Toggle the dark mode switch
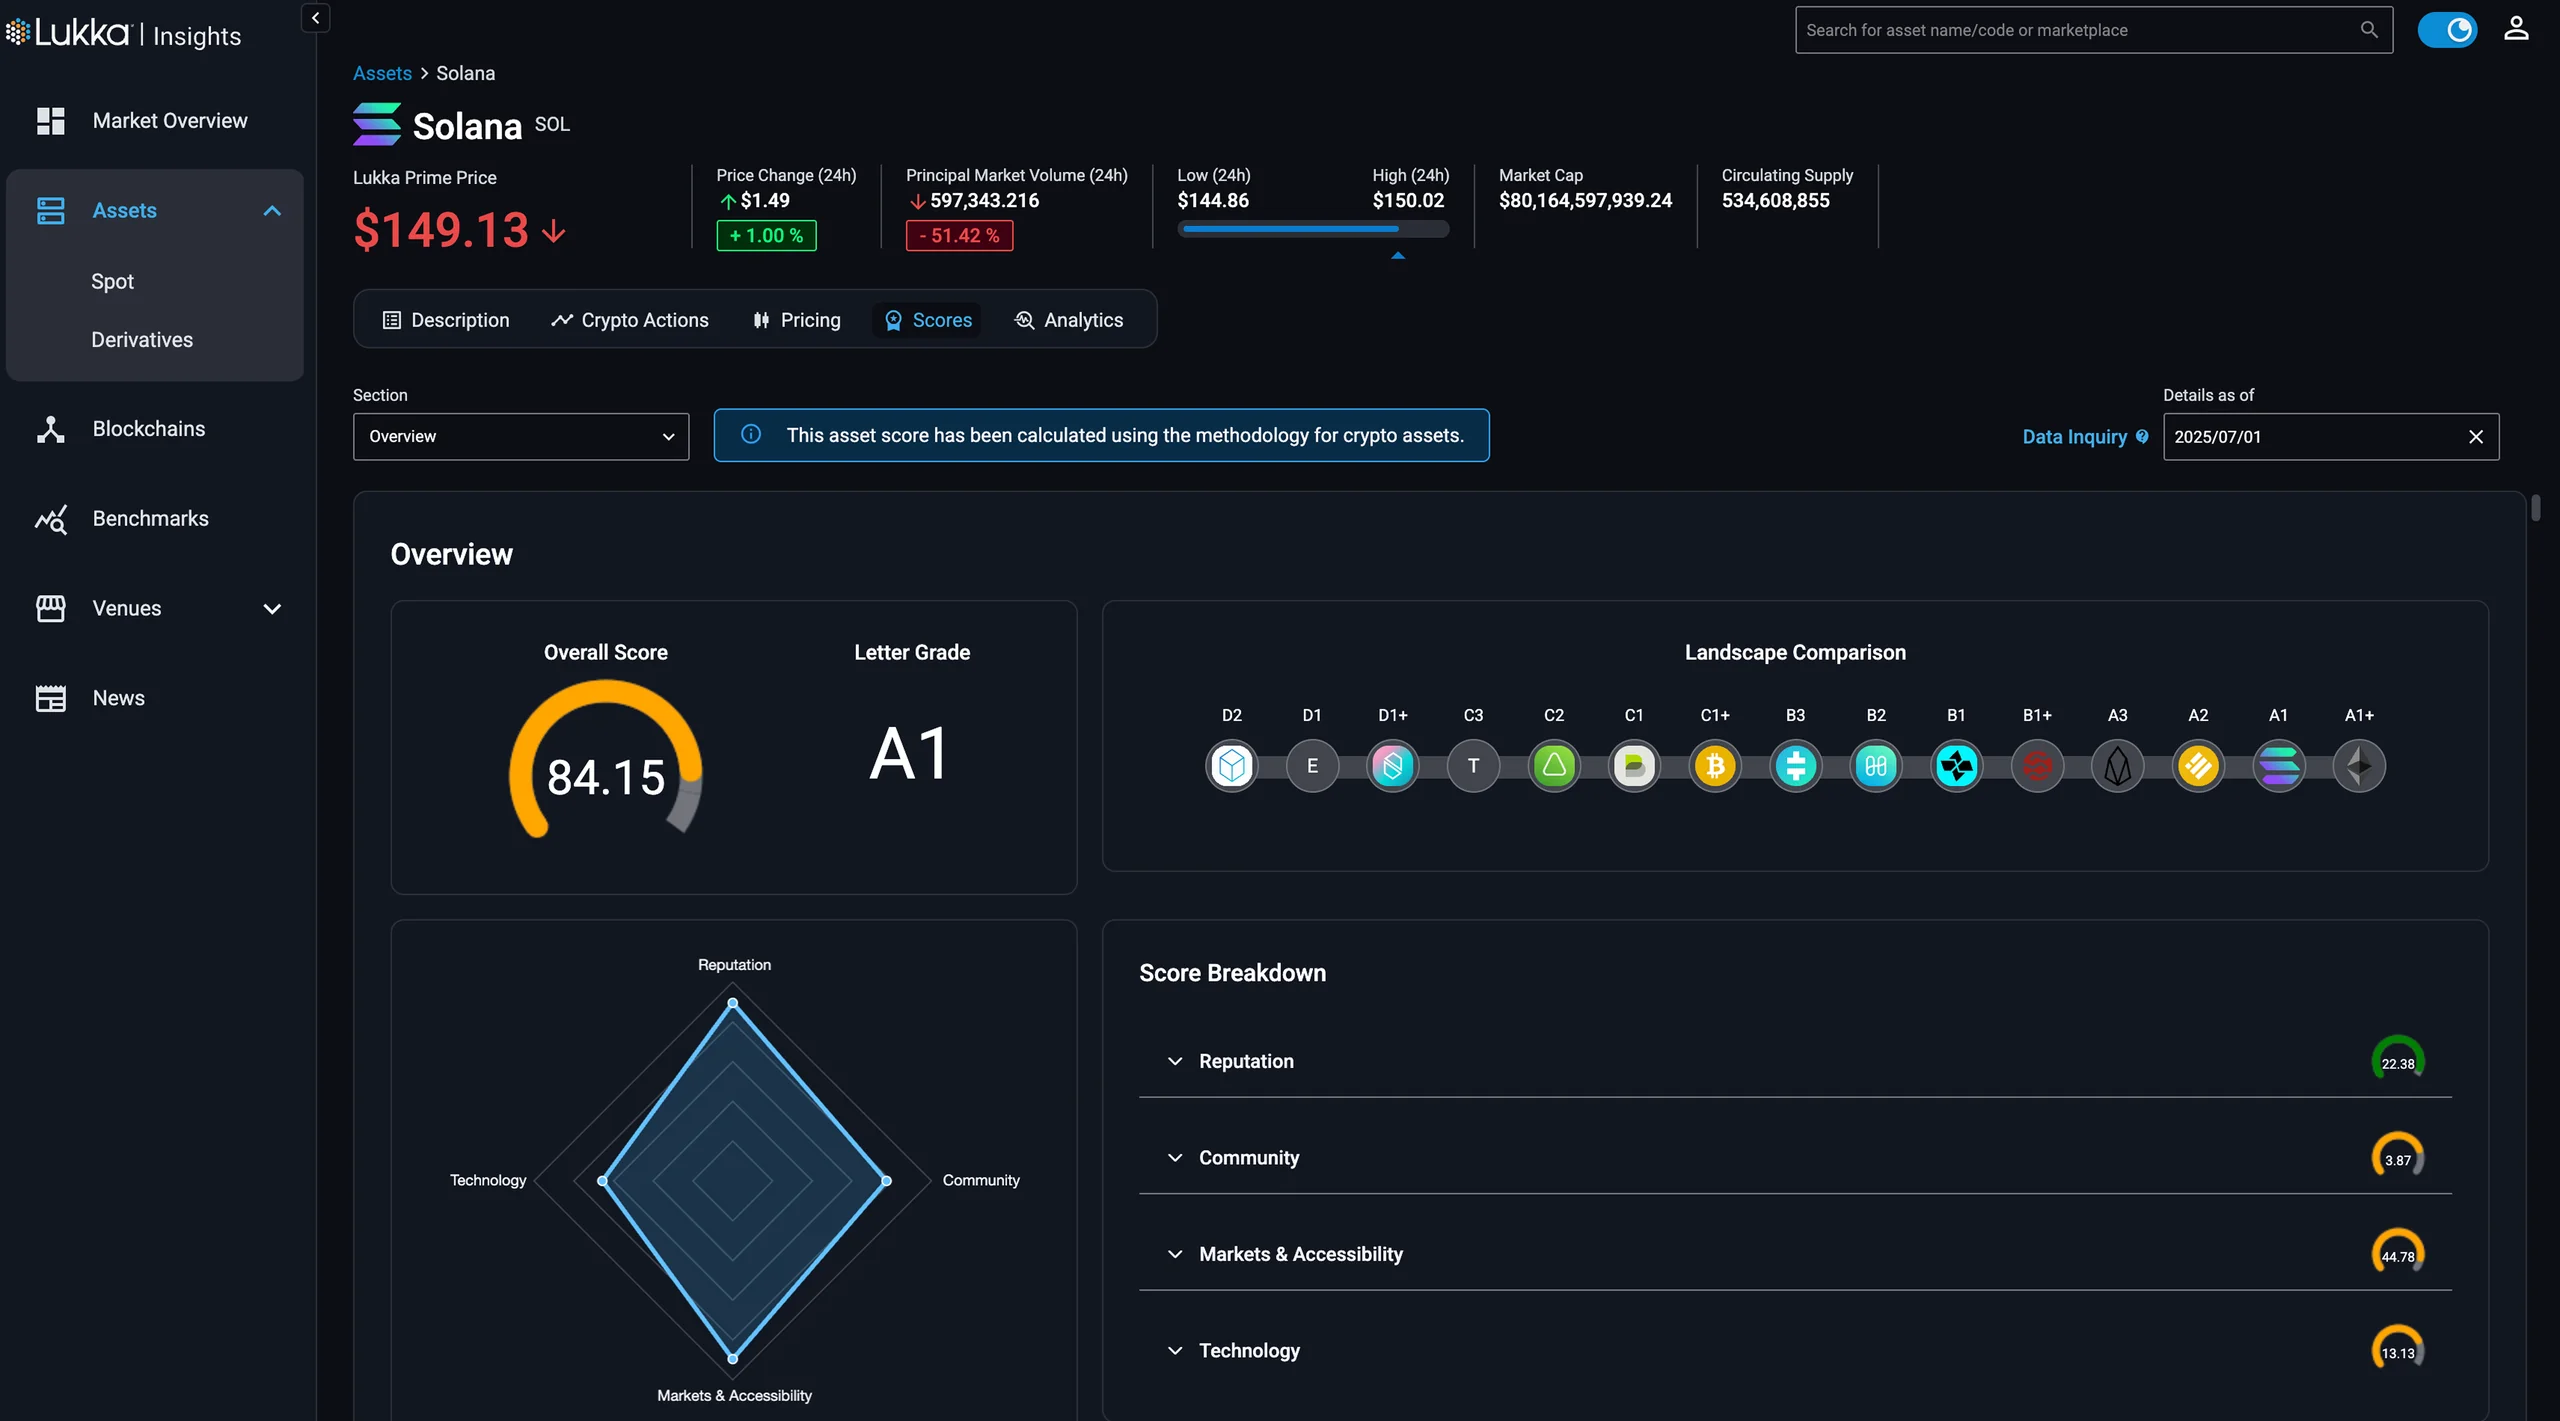This screenshot has height=1421, width=2560. pos(2447,30)
